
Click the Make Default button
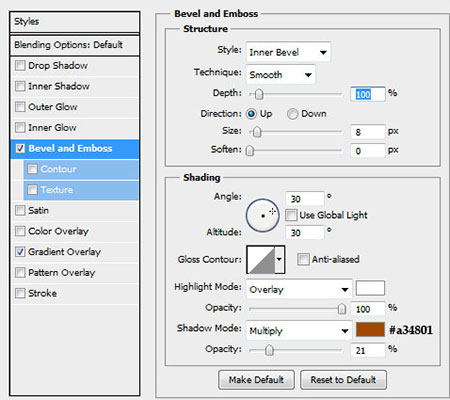[x=256, y=380]
